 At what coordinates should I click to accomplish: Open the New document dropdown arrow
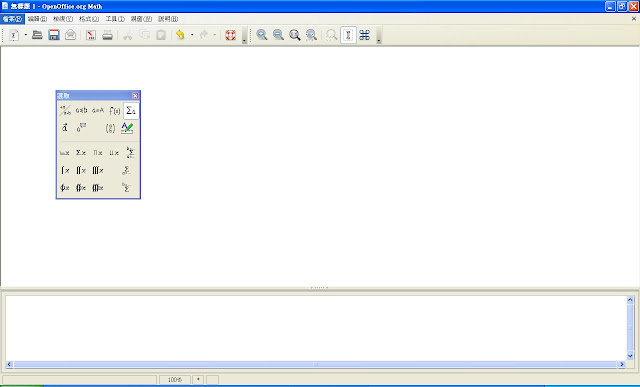[26, 35]
